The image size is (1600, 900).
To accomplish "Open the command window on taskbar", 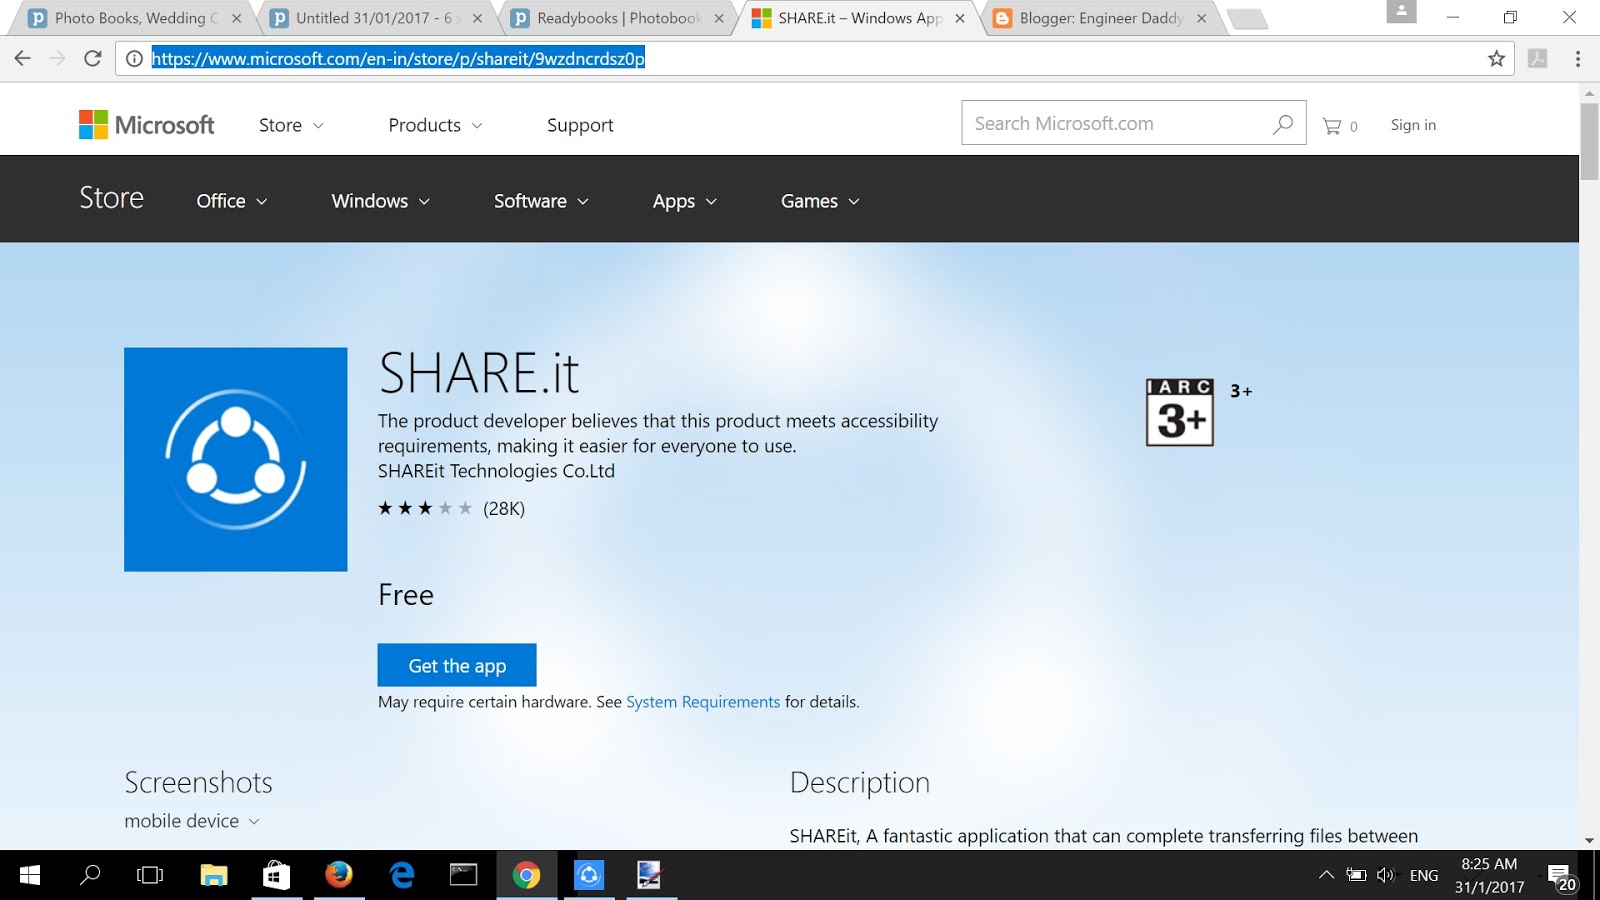I will coord(463,875).
